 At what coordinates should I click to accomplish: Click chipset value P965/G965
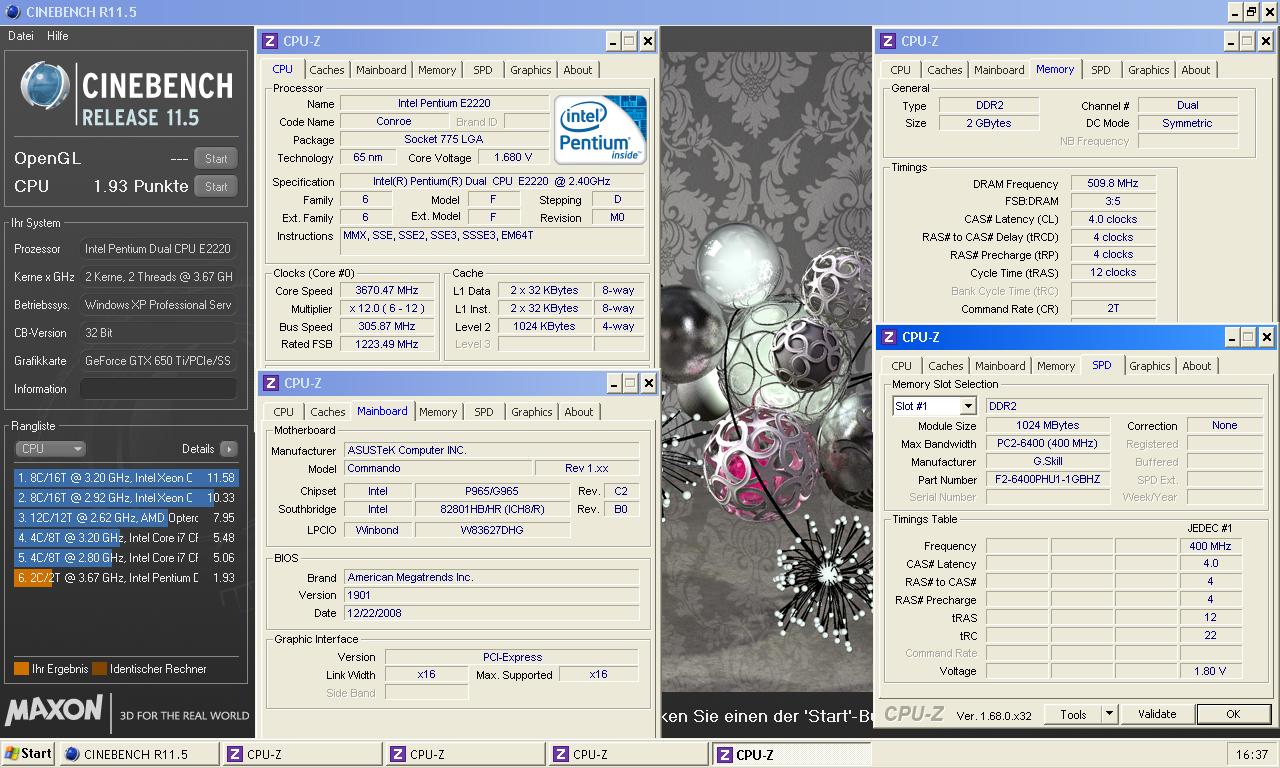click(491, 492)
